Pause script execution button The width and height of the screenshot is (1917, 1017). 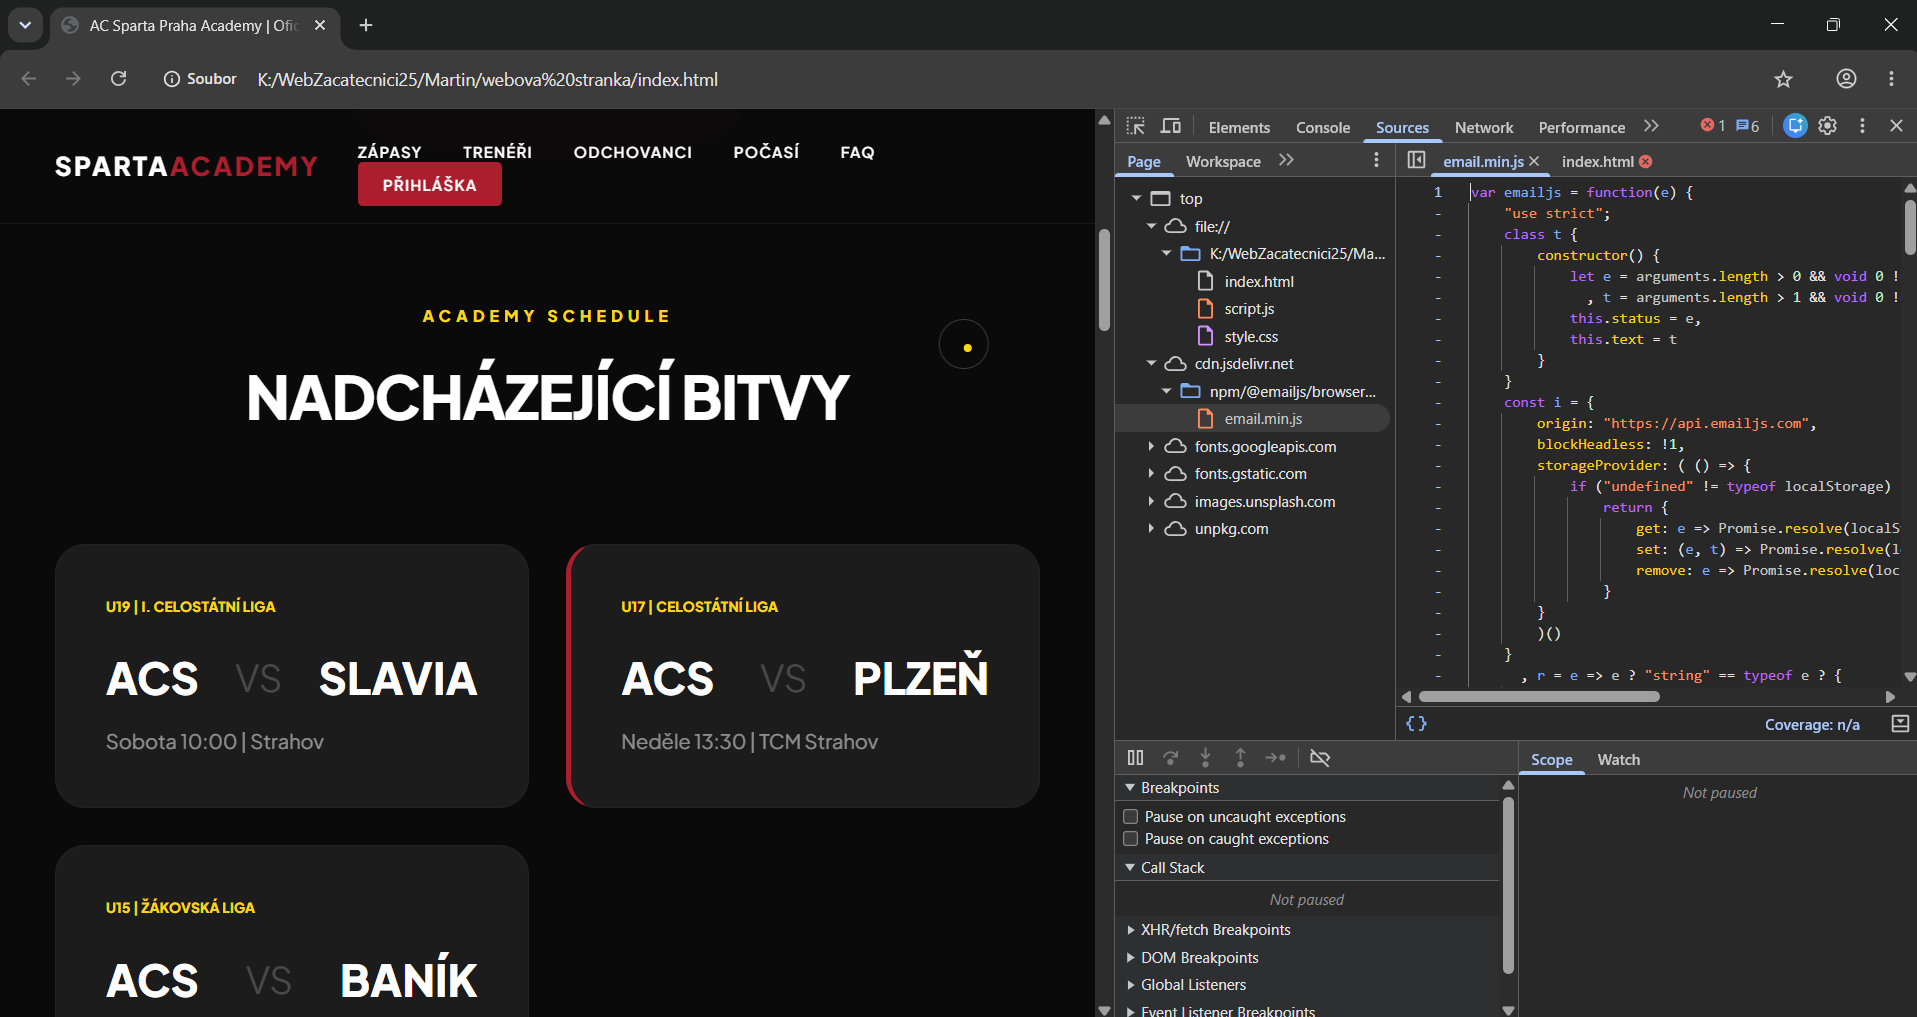(1135, 758)
